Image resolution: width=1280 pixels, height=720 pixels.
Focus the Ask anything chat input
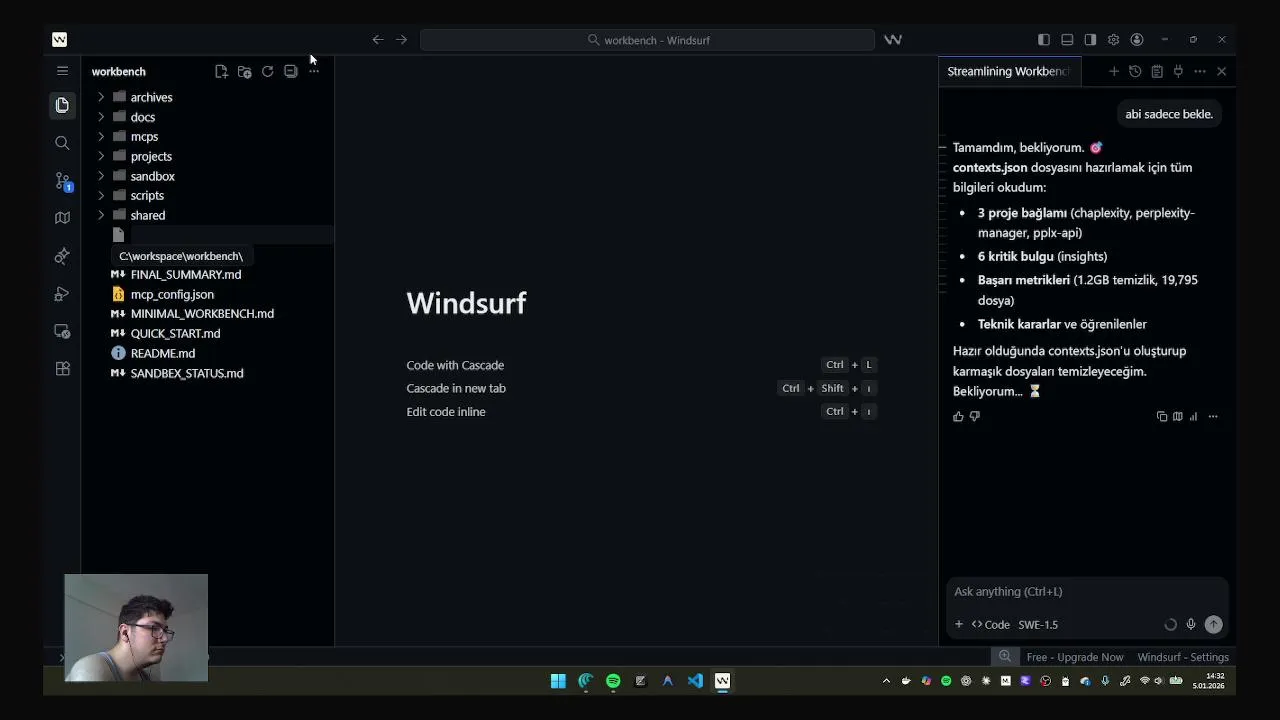(x=1086, y=592)
